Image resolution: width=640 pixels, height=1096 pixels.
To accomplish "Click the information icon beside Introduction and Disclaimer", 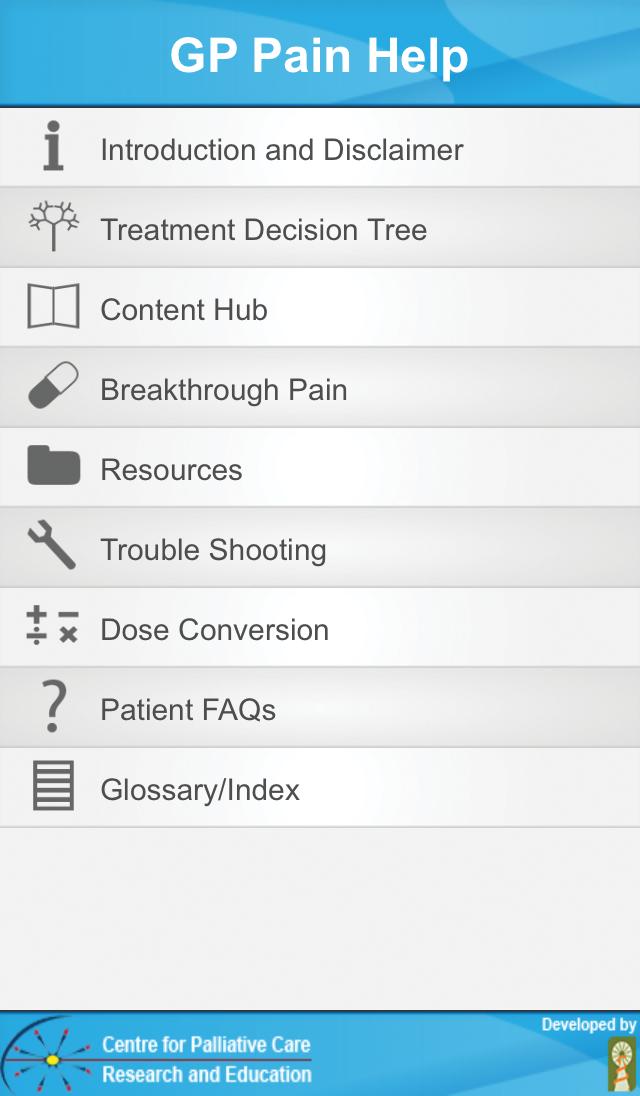I will [x=52, y=147].
